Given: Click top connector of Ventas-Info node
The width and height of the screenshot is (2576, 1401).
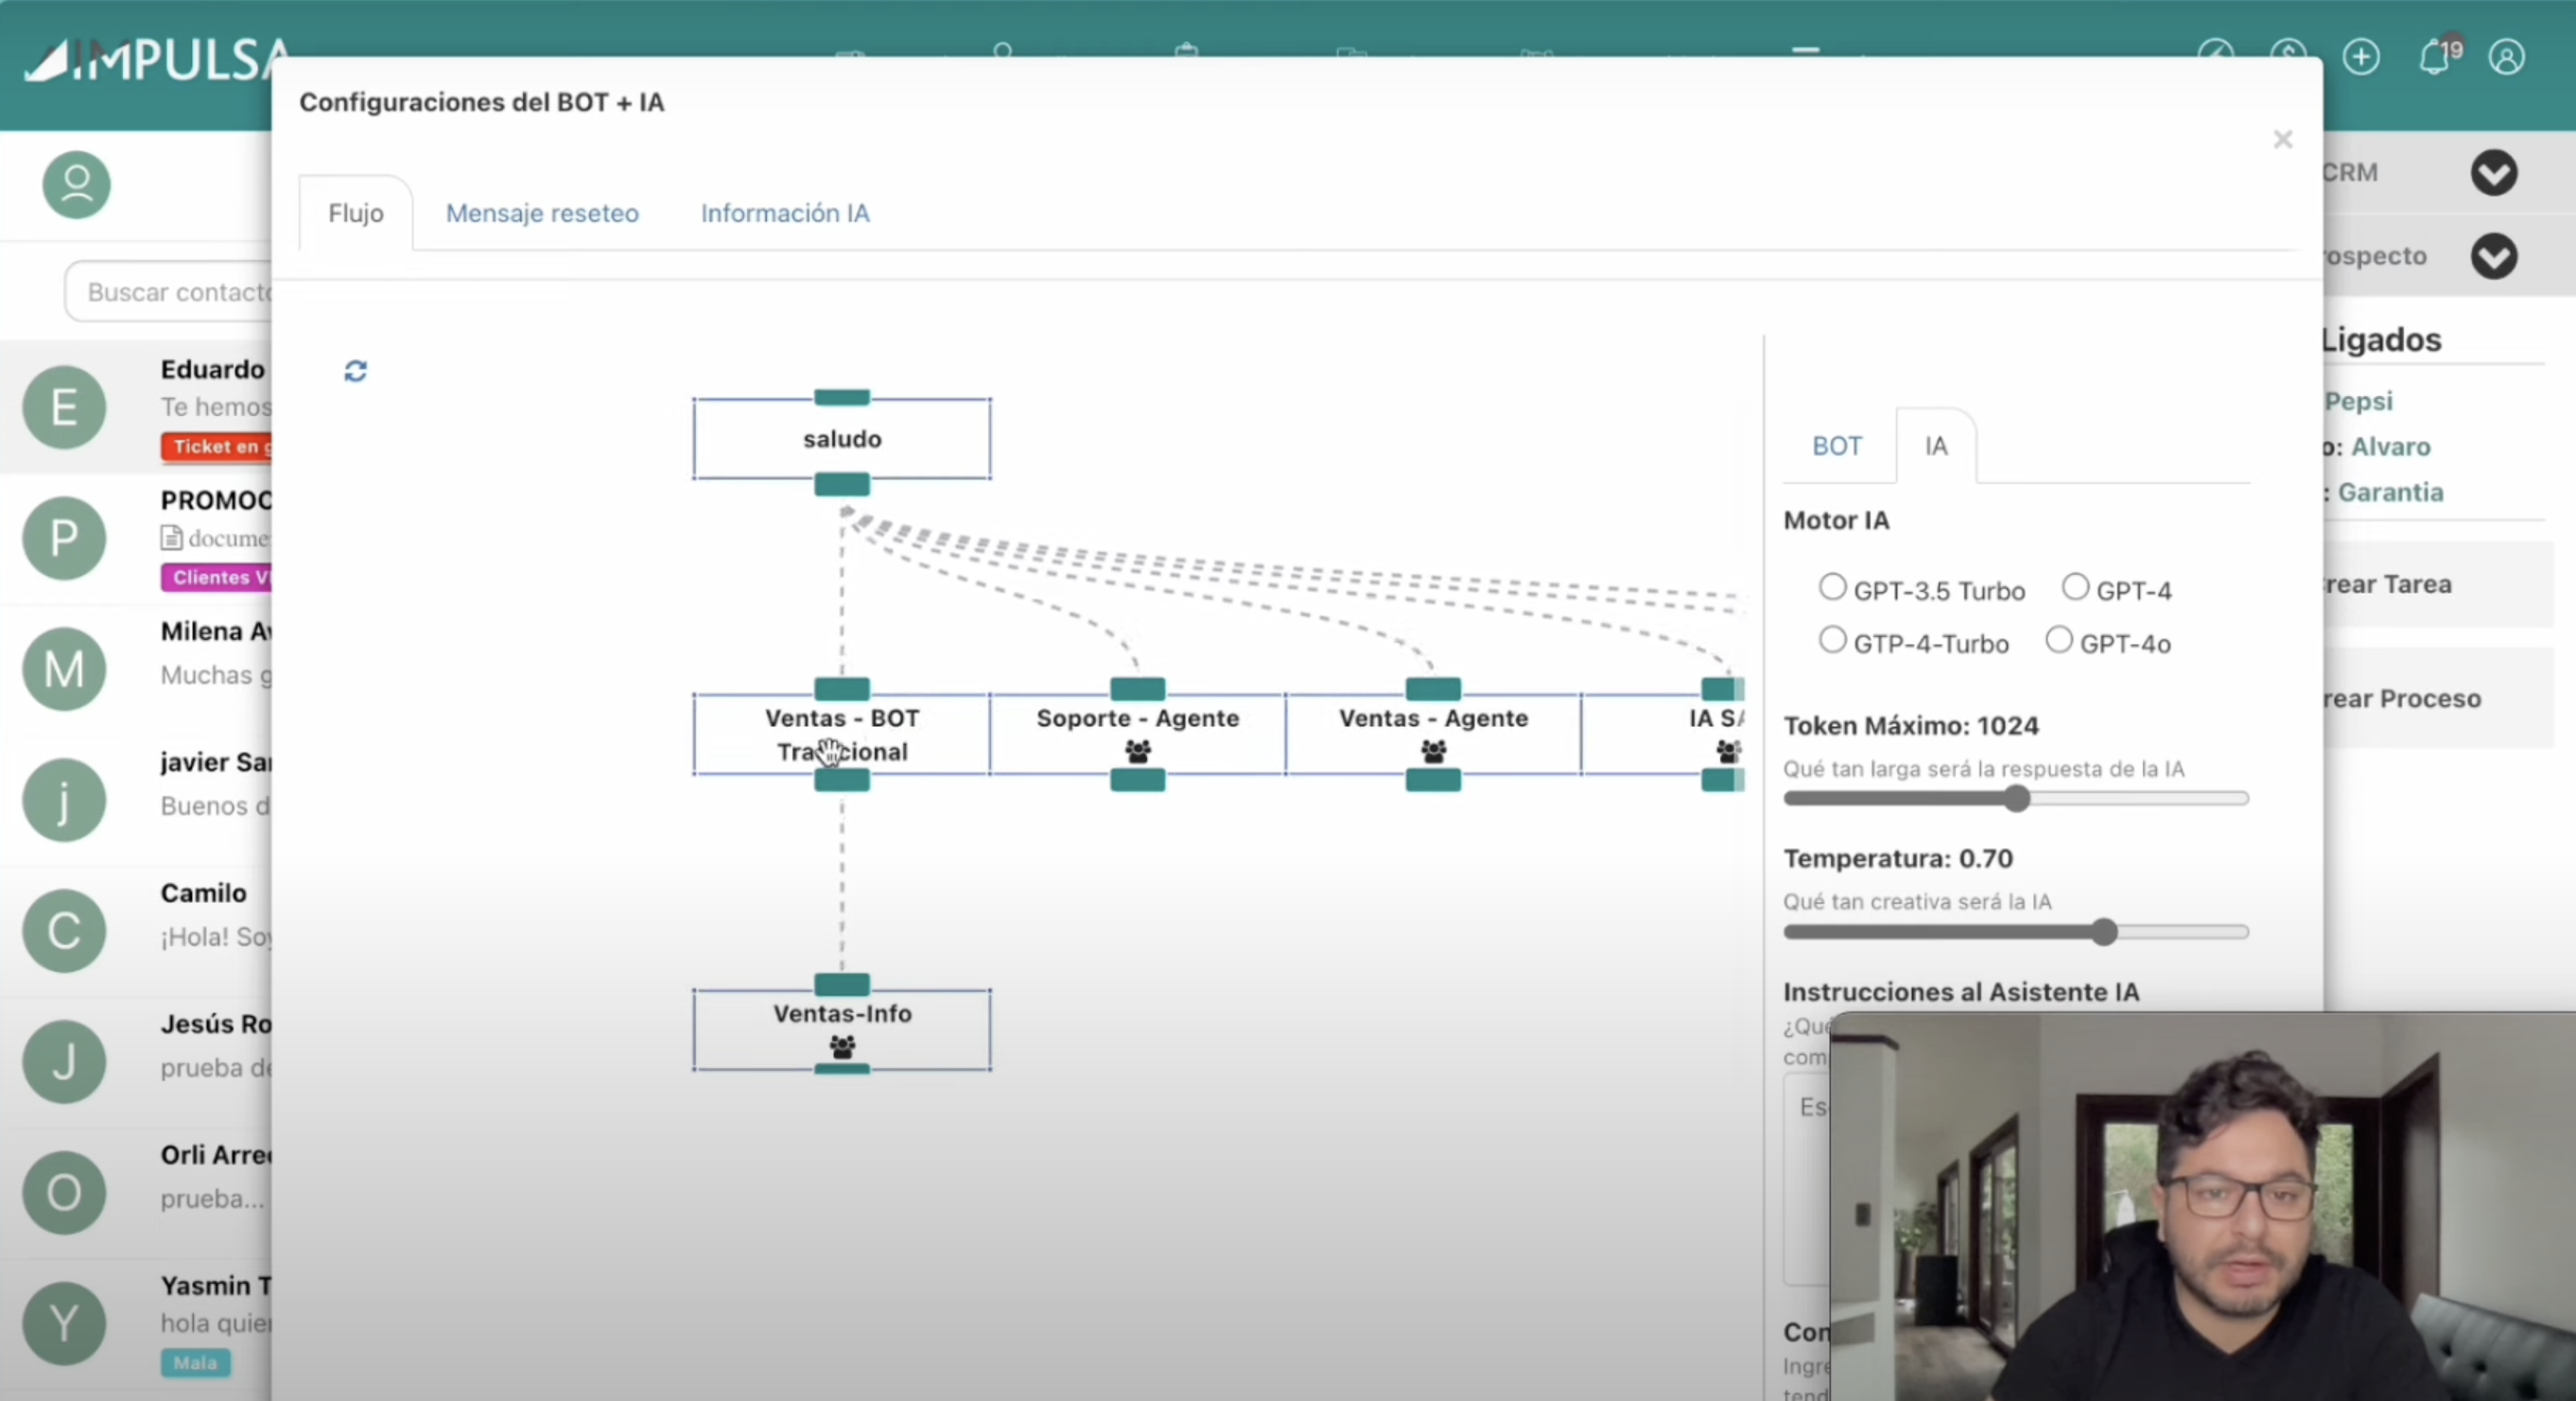Looking at the screenshot, I should click(x=842, y=984).
